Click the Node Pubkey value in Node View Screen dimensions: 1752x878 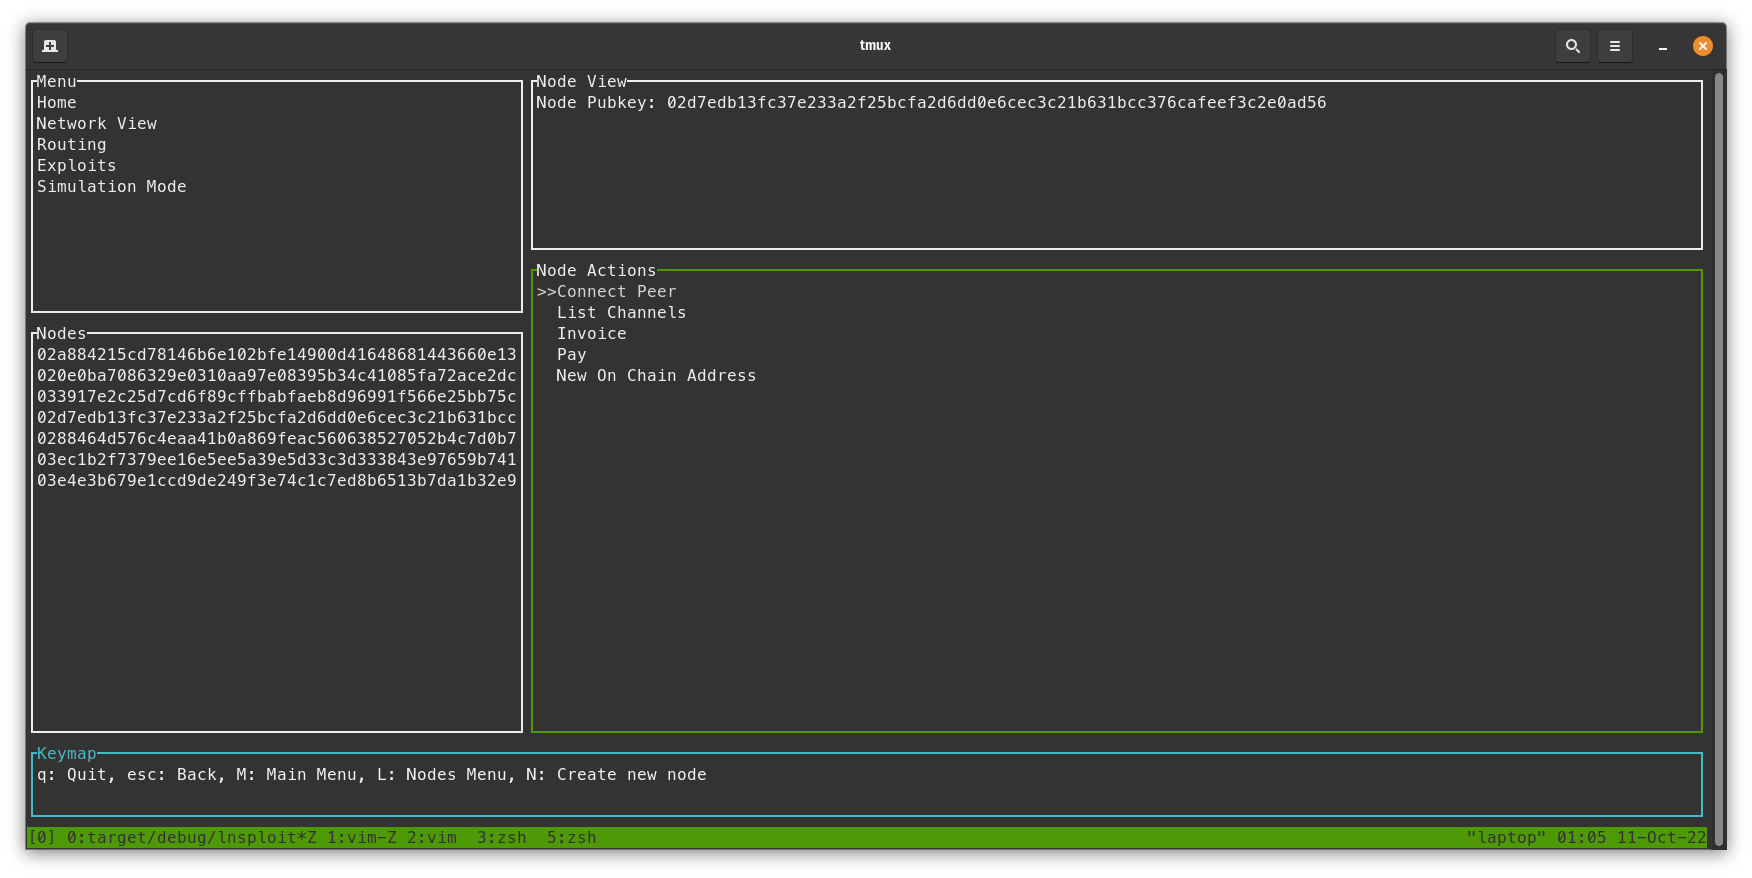coord(997,103)
